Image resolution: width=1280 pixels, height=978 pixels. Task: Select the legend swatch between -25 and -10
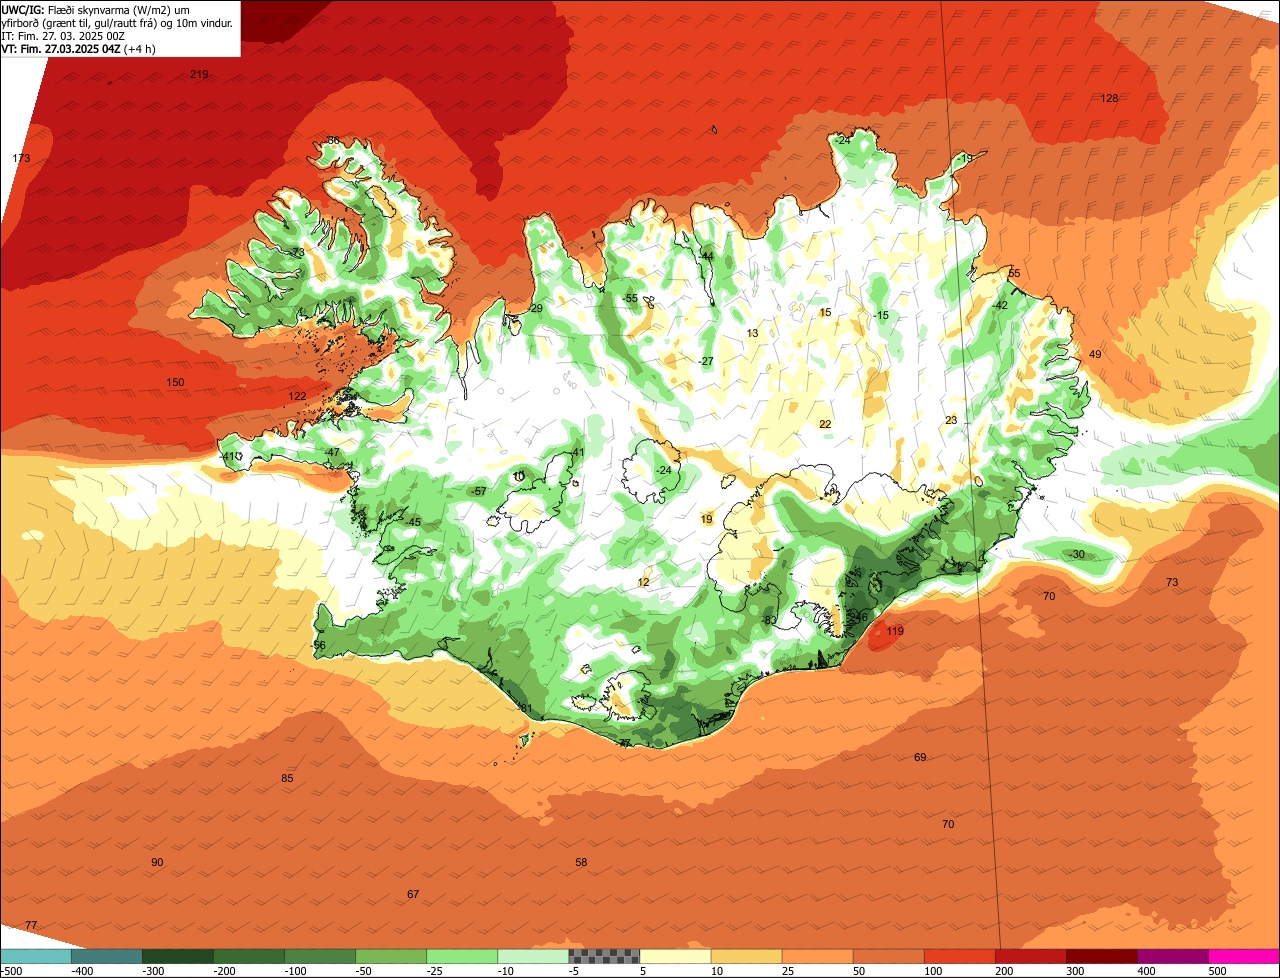tap(461, 956)
